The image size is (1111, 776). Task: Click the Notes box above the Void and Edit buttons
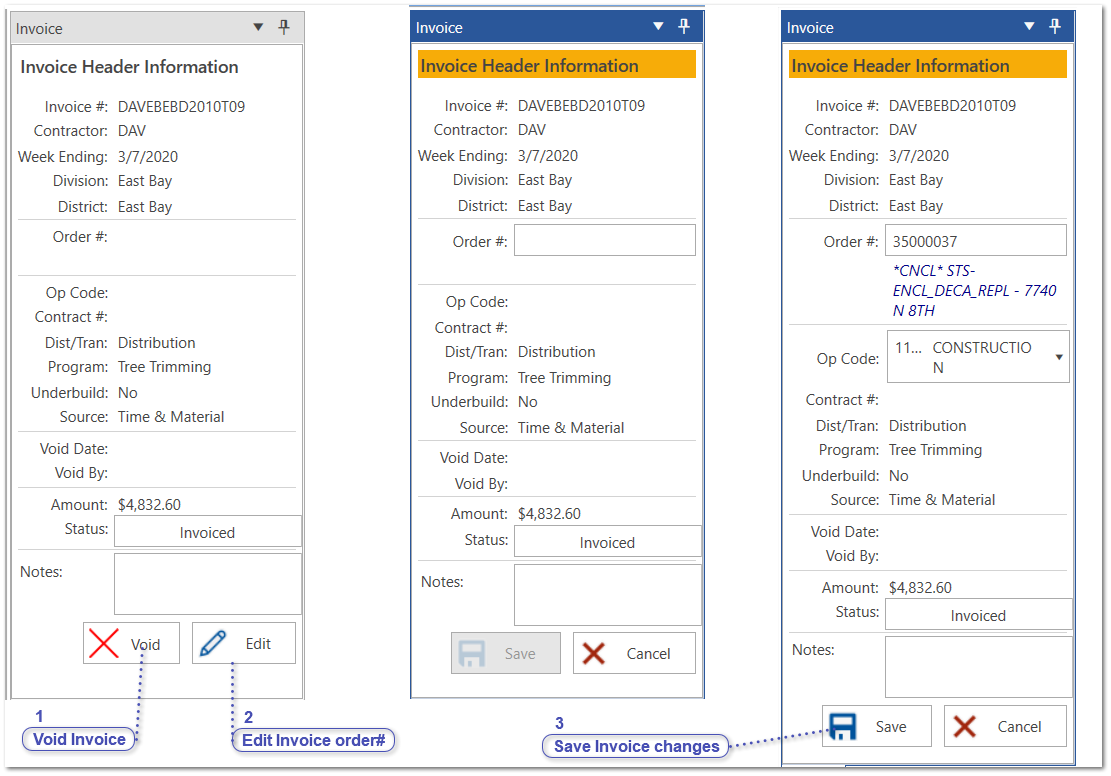pyautogui.click(x=207, y=584)
